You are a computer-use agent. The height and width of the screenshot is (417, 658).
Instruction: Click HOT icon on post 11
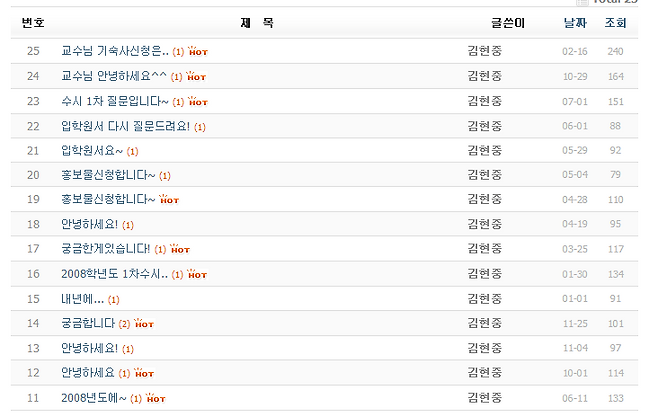155,398
